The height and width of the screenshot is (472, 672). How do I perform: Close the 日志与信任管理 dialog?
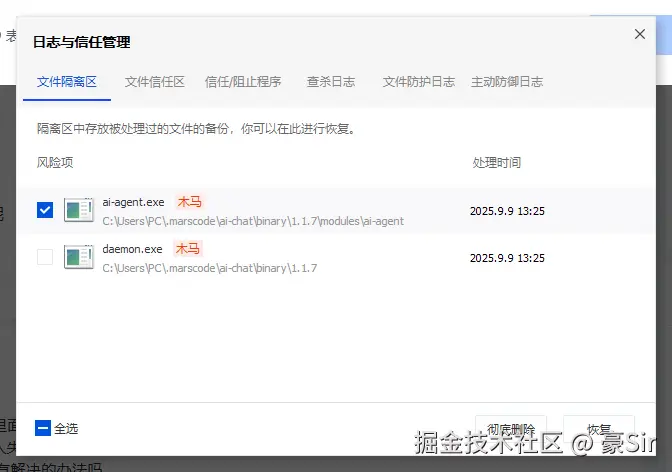coord(640,34)
